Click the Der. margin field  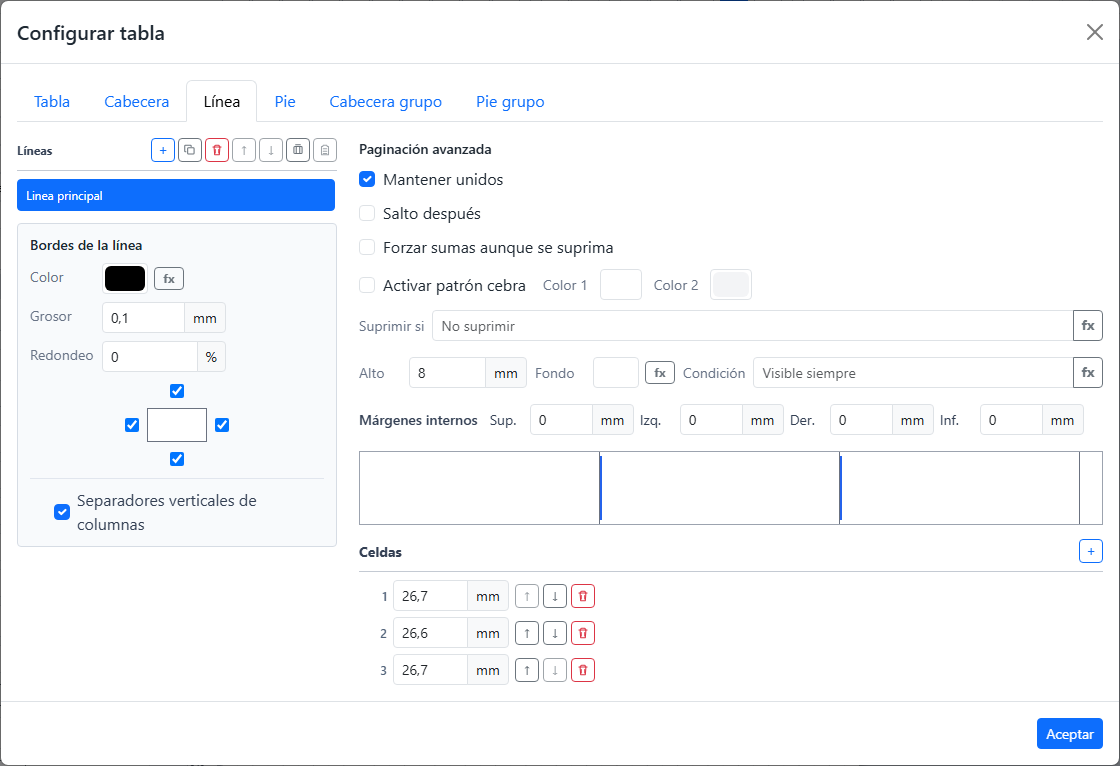click(x=861, y=420)
